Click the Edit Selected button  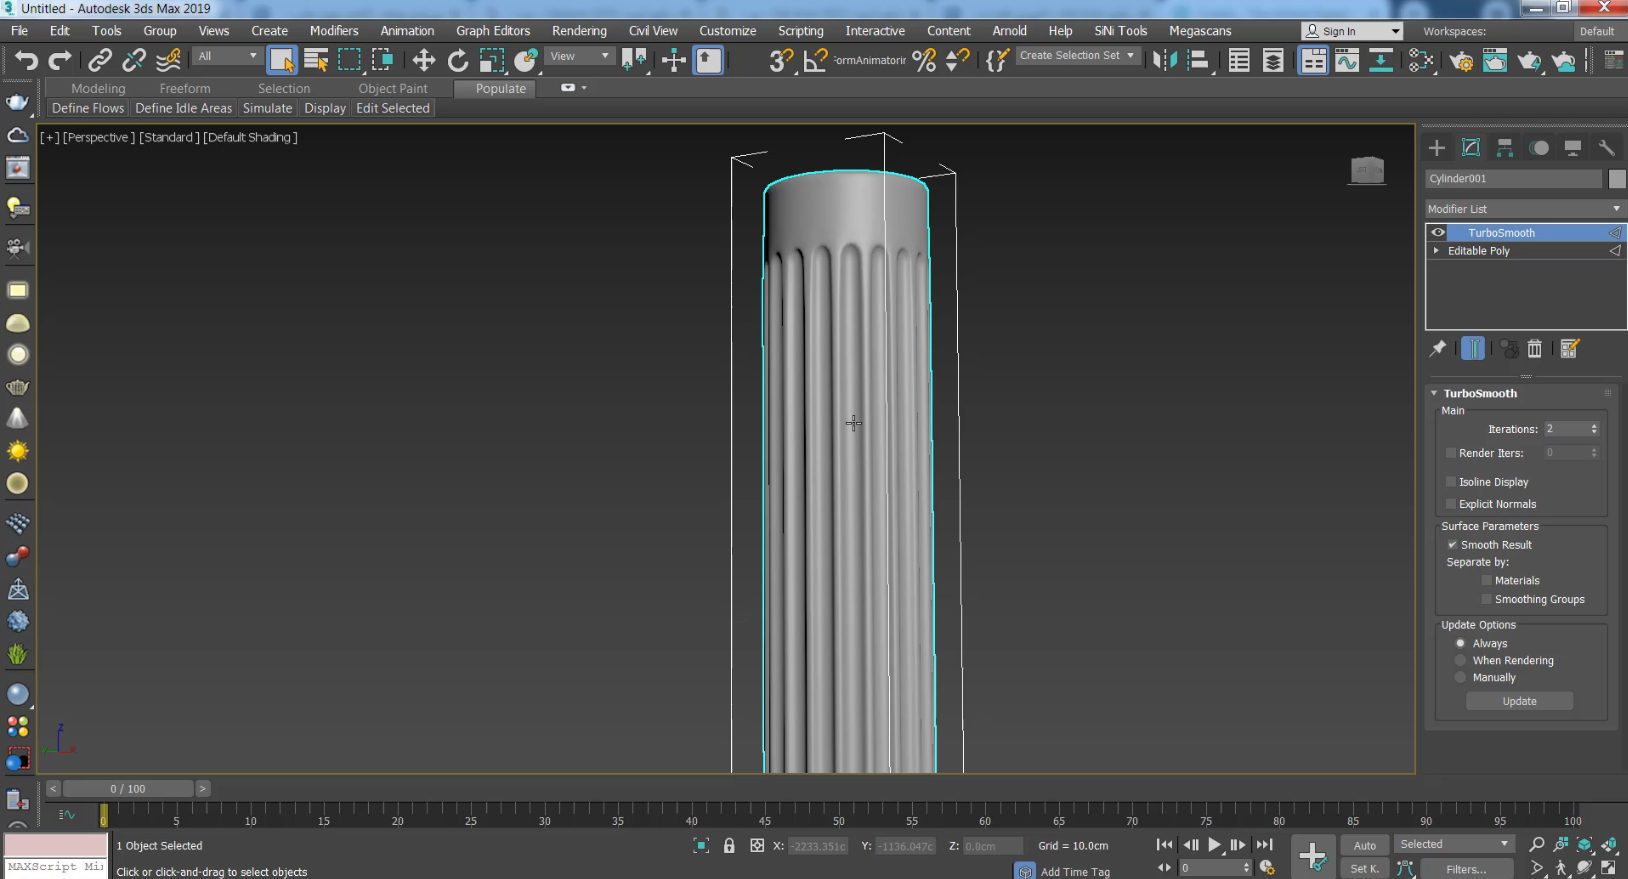tap(393, 108)
